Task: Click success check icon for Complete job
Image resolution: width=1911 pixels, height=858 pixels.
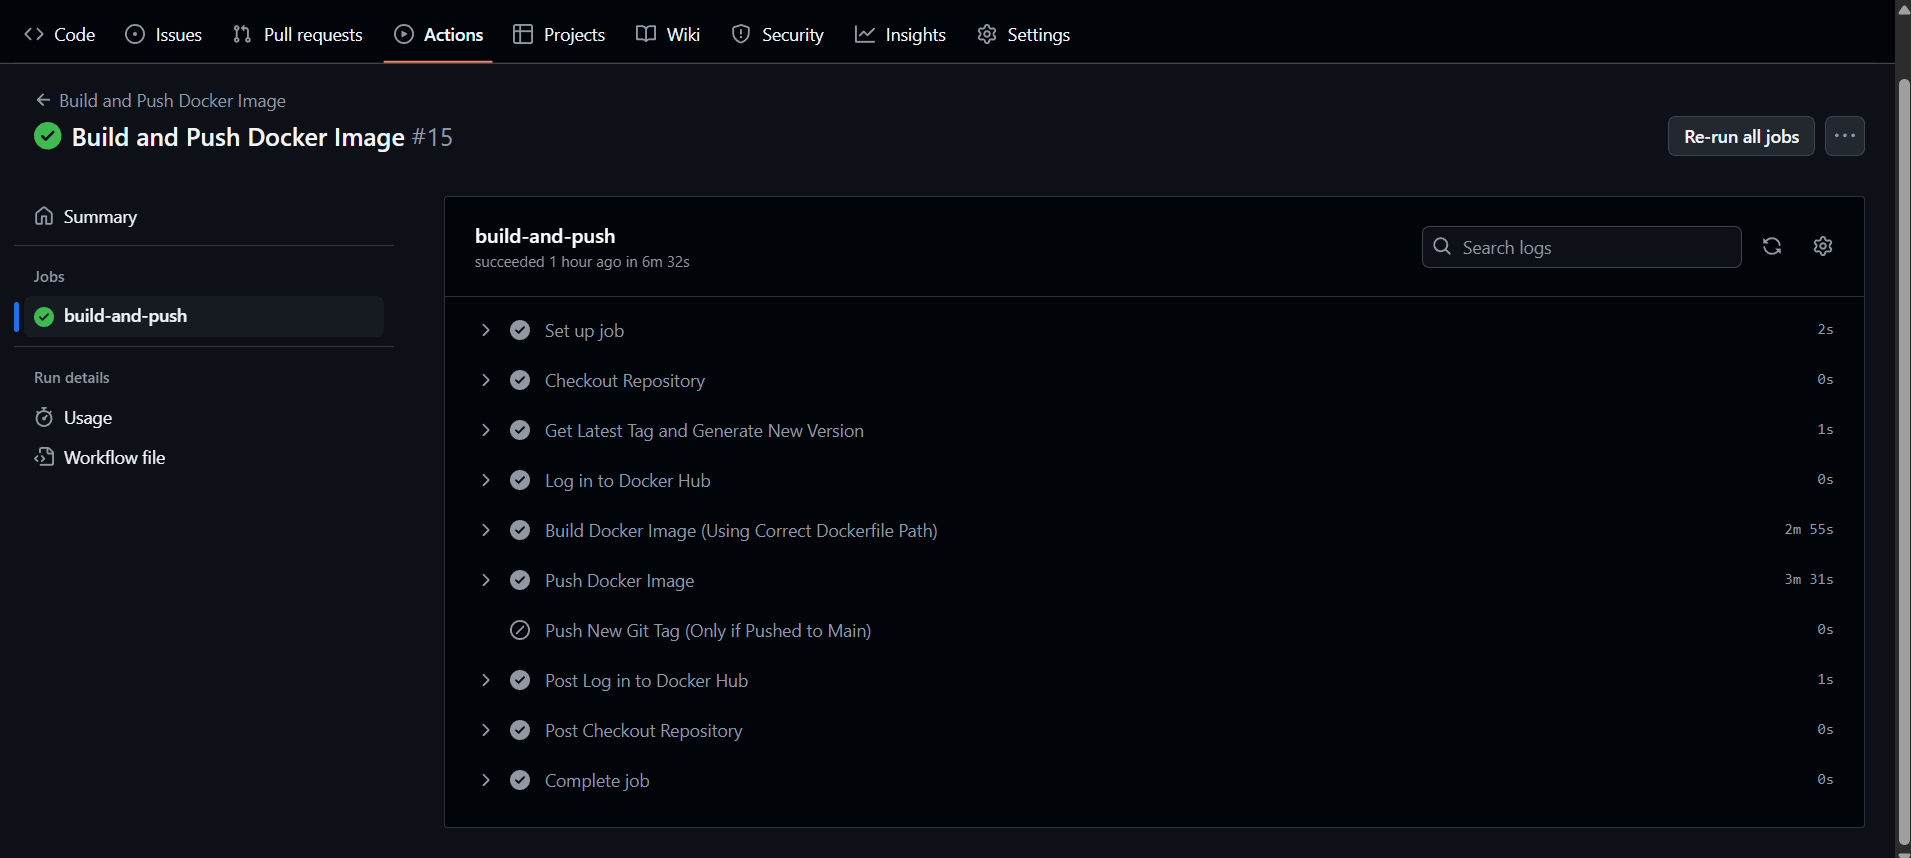Action: [x=520, y=780]
